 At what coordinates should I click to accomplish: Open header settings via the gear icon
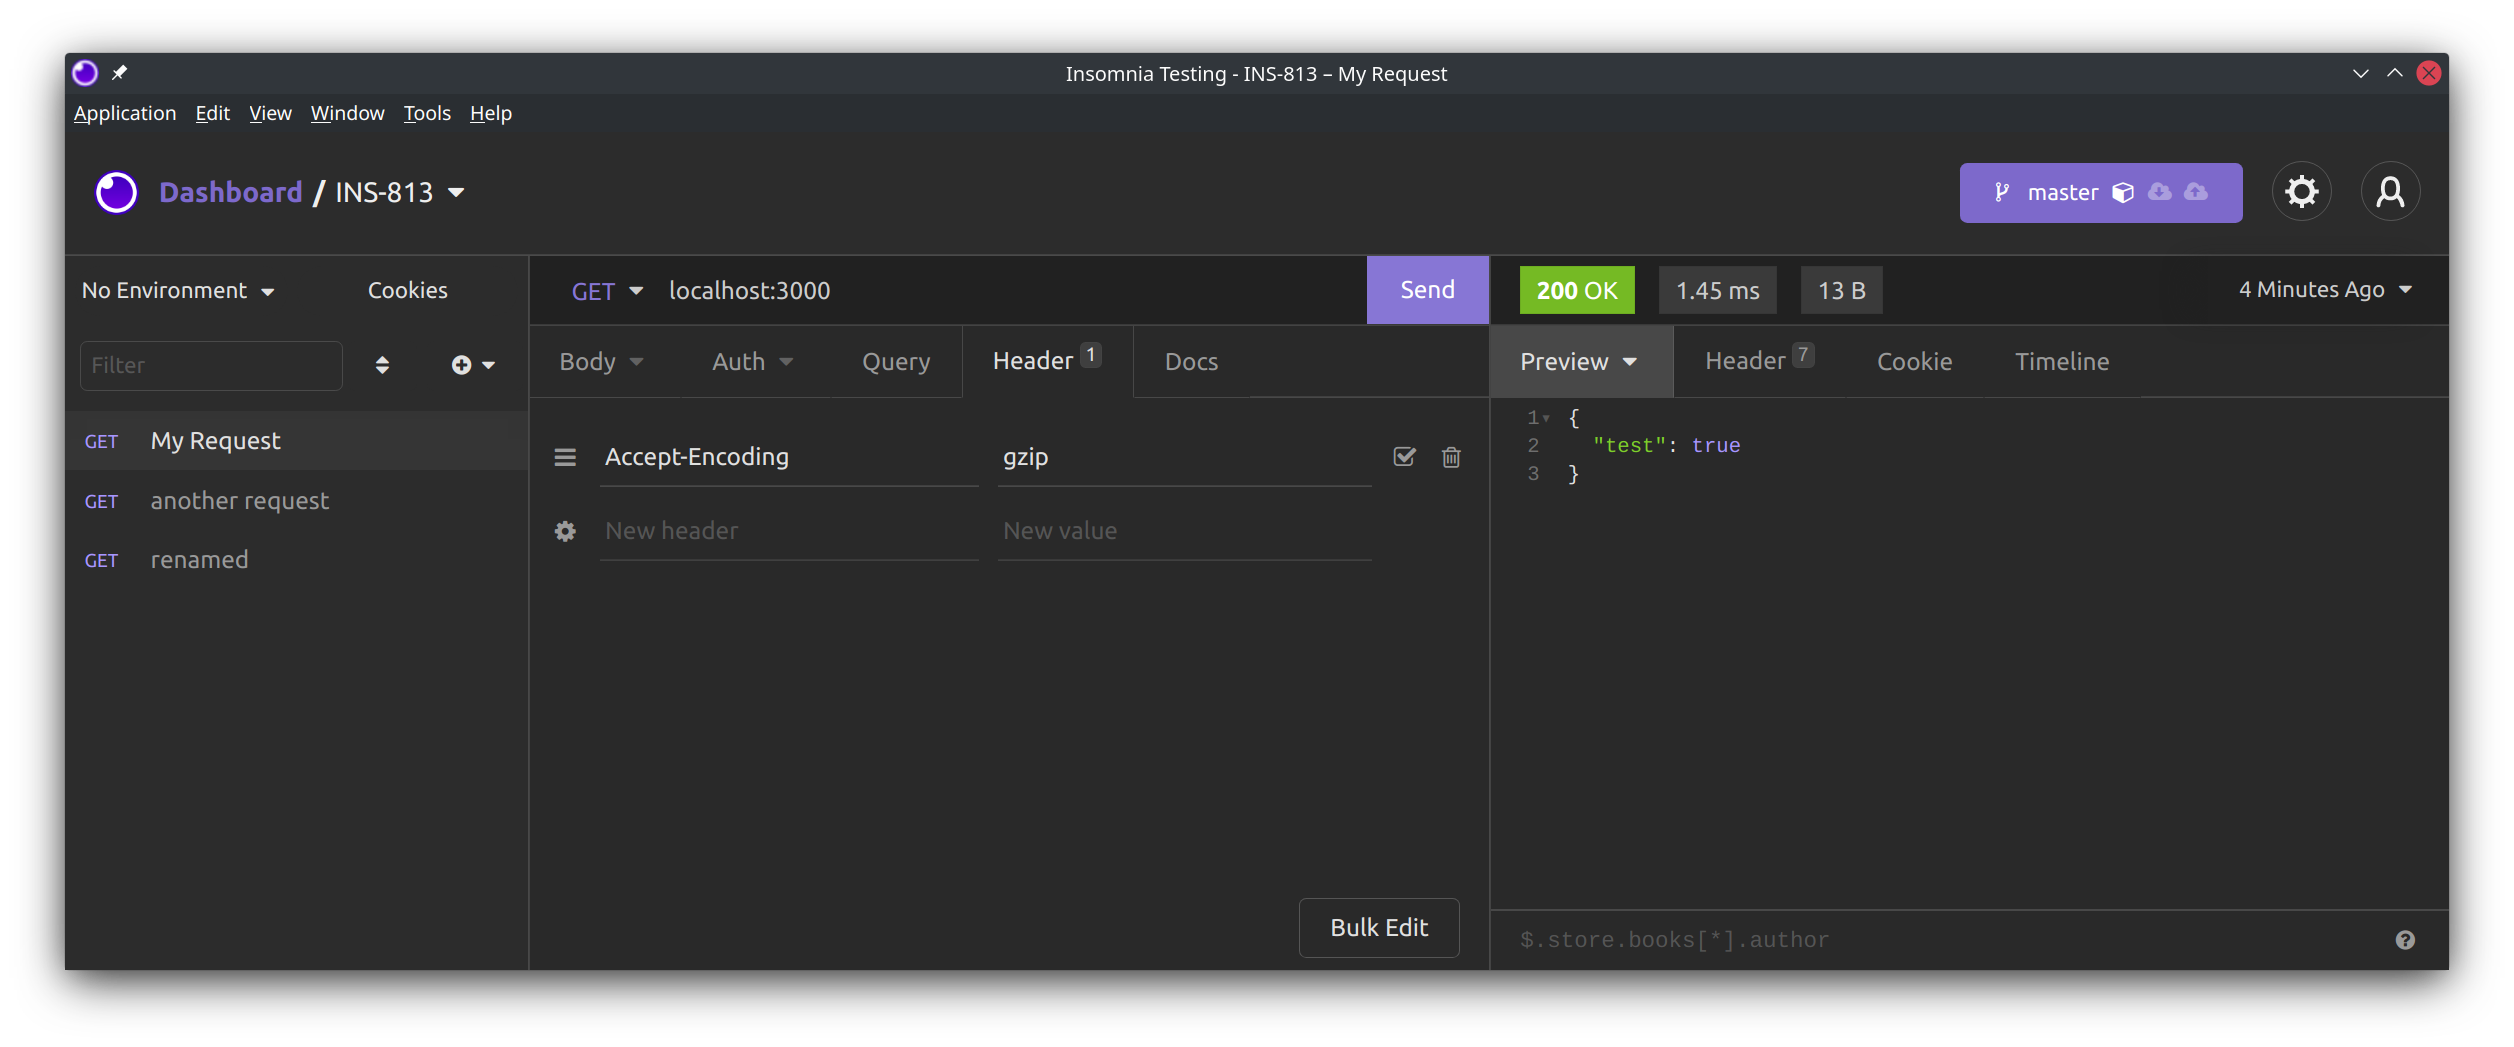point(565,531)
